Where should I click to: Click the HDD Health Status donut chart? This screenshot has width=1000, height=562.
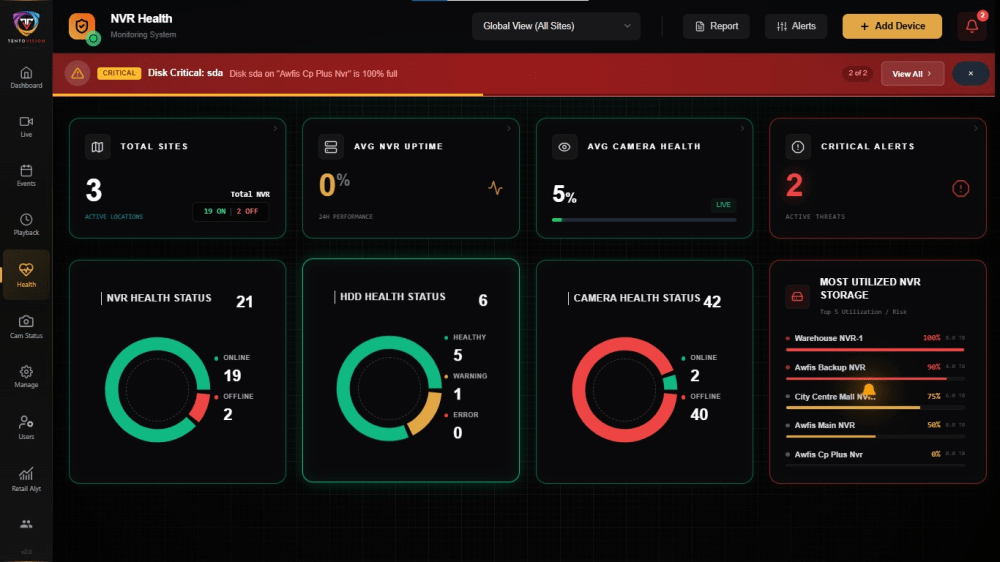coord(389,388)
